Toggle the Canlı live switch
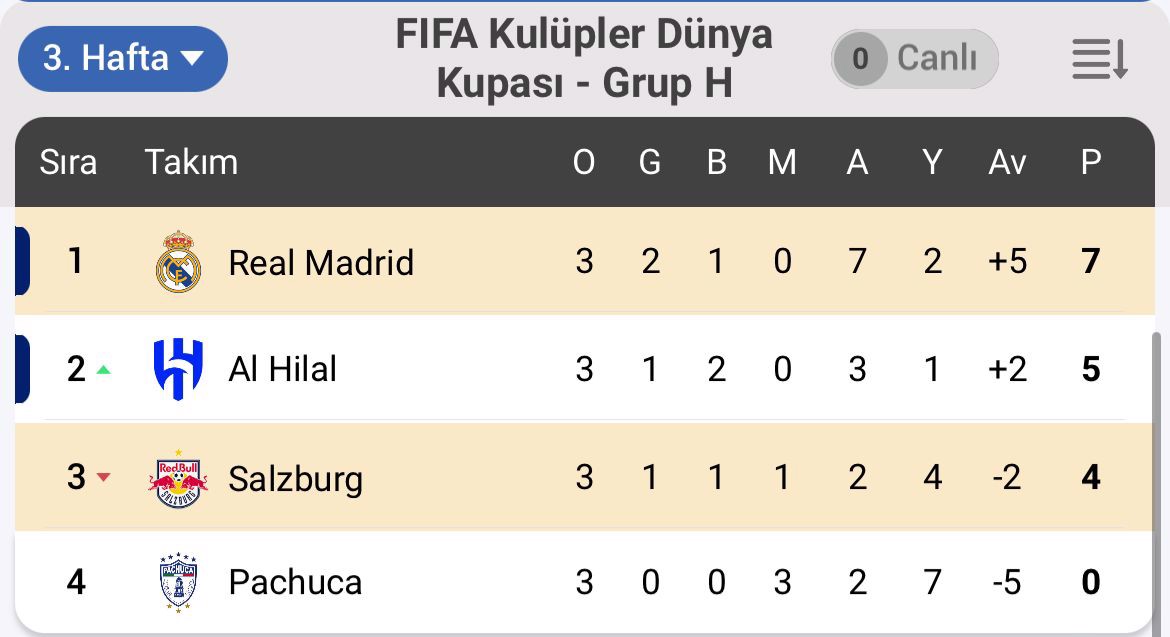Screen dimensions: 1170x637 coord(914,59)
